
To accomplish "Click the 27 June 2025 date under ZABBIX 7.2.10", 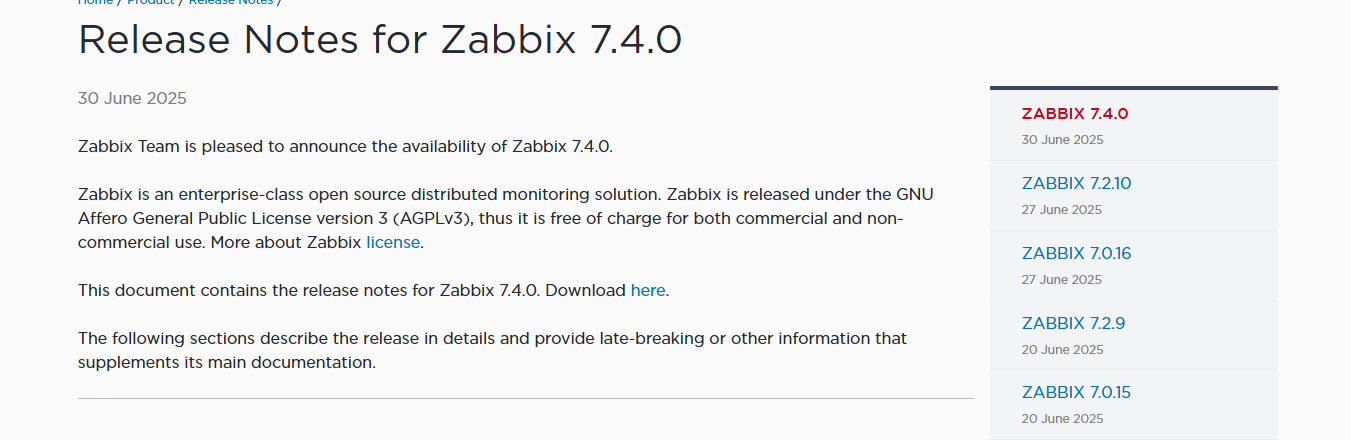I will coord(1062,210).
